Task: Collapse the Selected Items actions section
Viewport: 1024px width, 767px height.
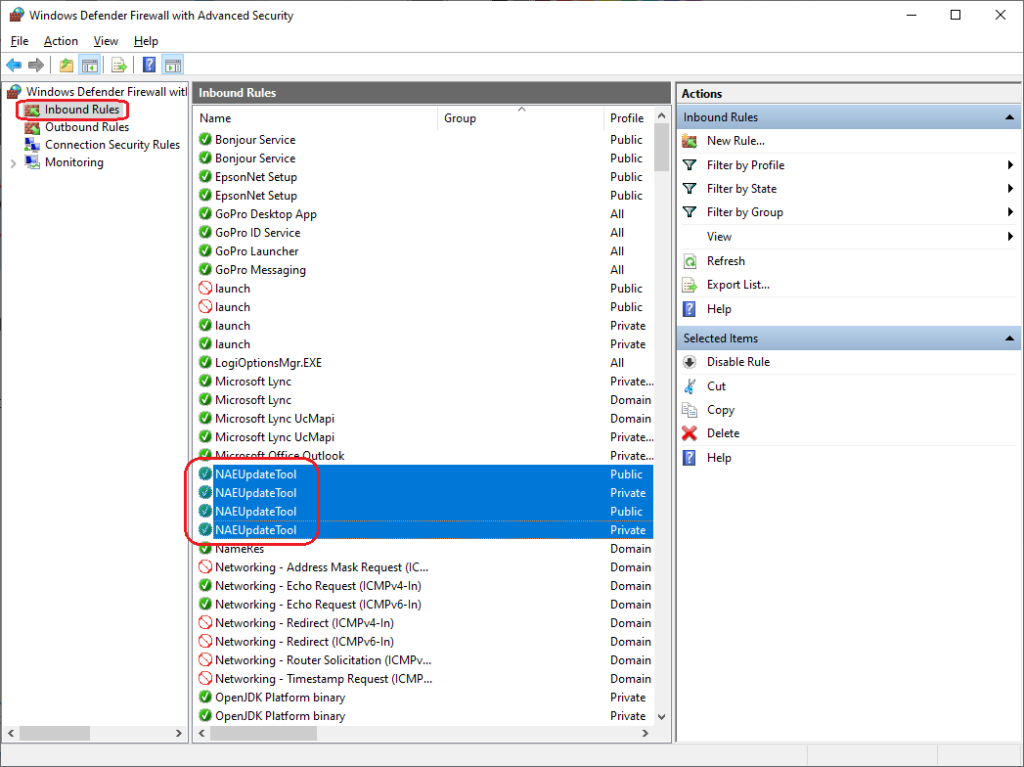Action: pos(1010,338)
